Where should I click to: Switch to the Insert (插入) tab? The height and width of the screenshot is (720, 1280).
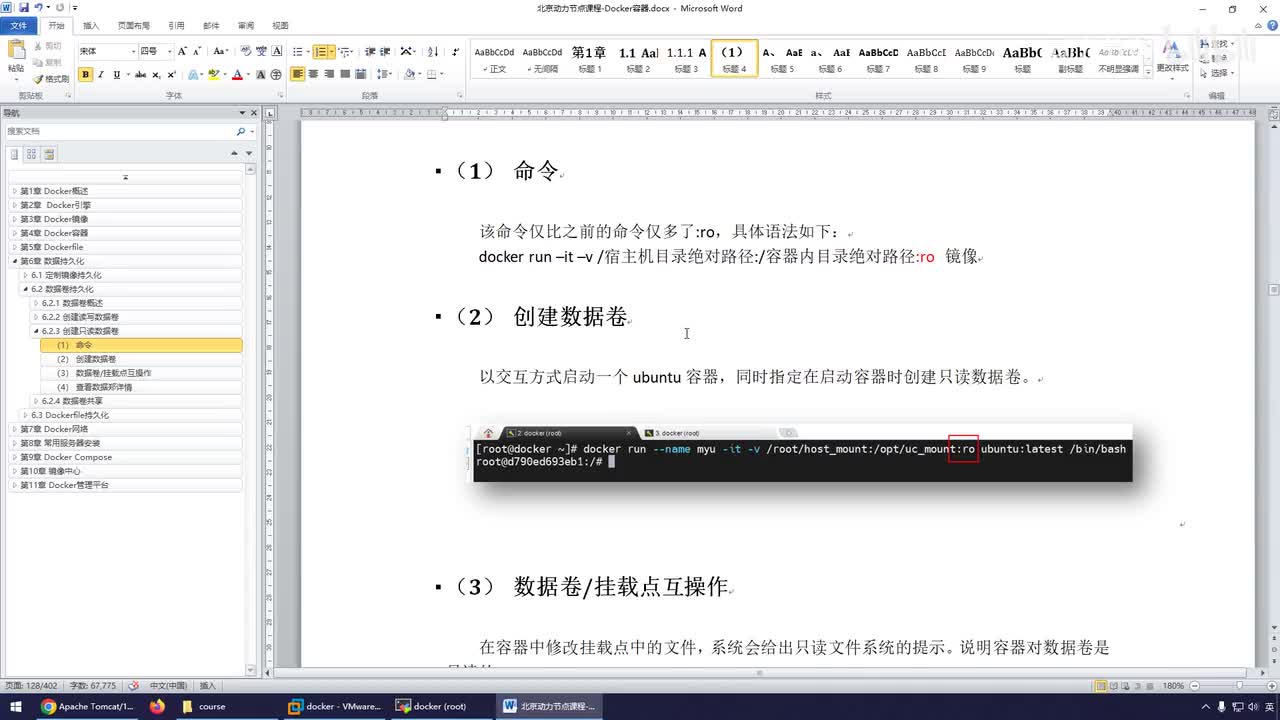point(91,25)
